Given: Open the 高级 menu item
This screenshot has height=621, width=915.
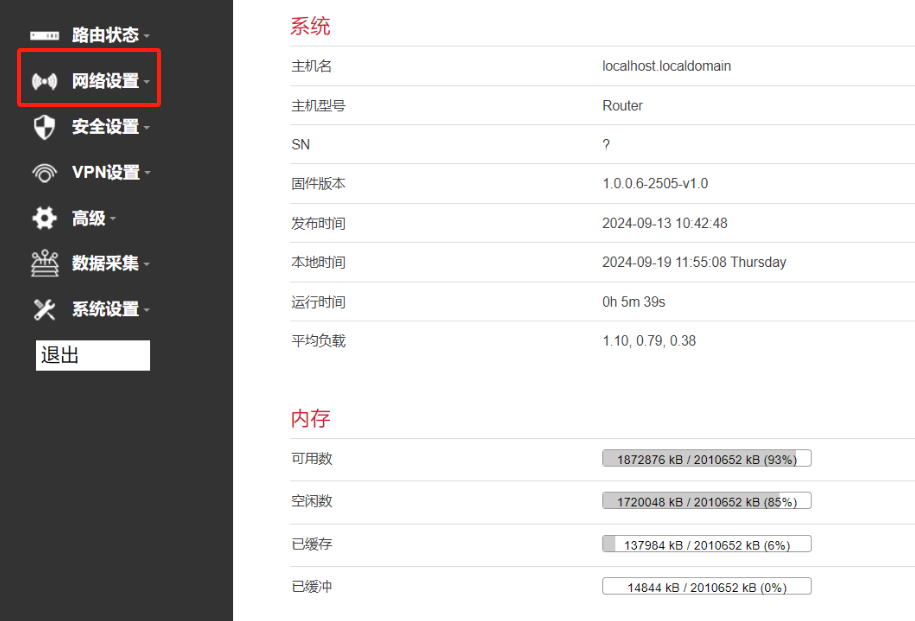Looking at the screenshot, I should (x=90, y=217).
